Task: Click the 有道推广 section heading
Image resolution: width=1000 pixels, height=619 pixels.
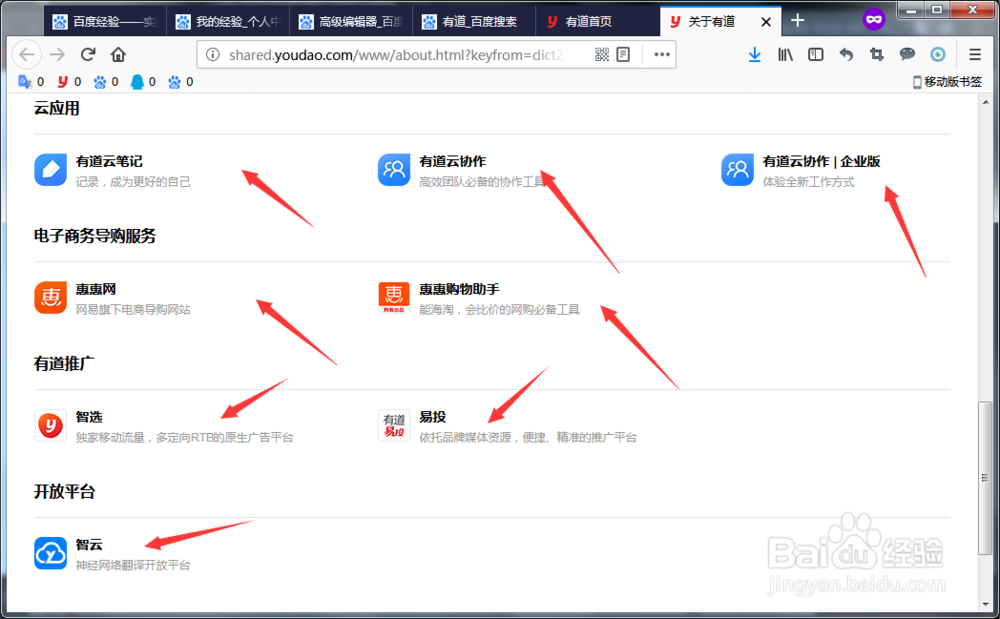Action: tap(64, 364)
